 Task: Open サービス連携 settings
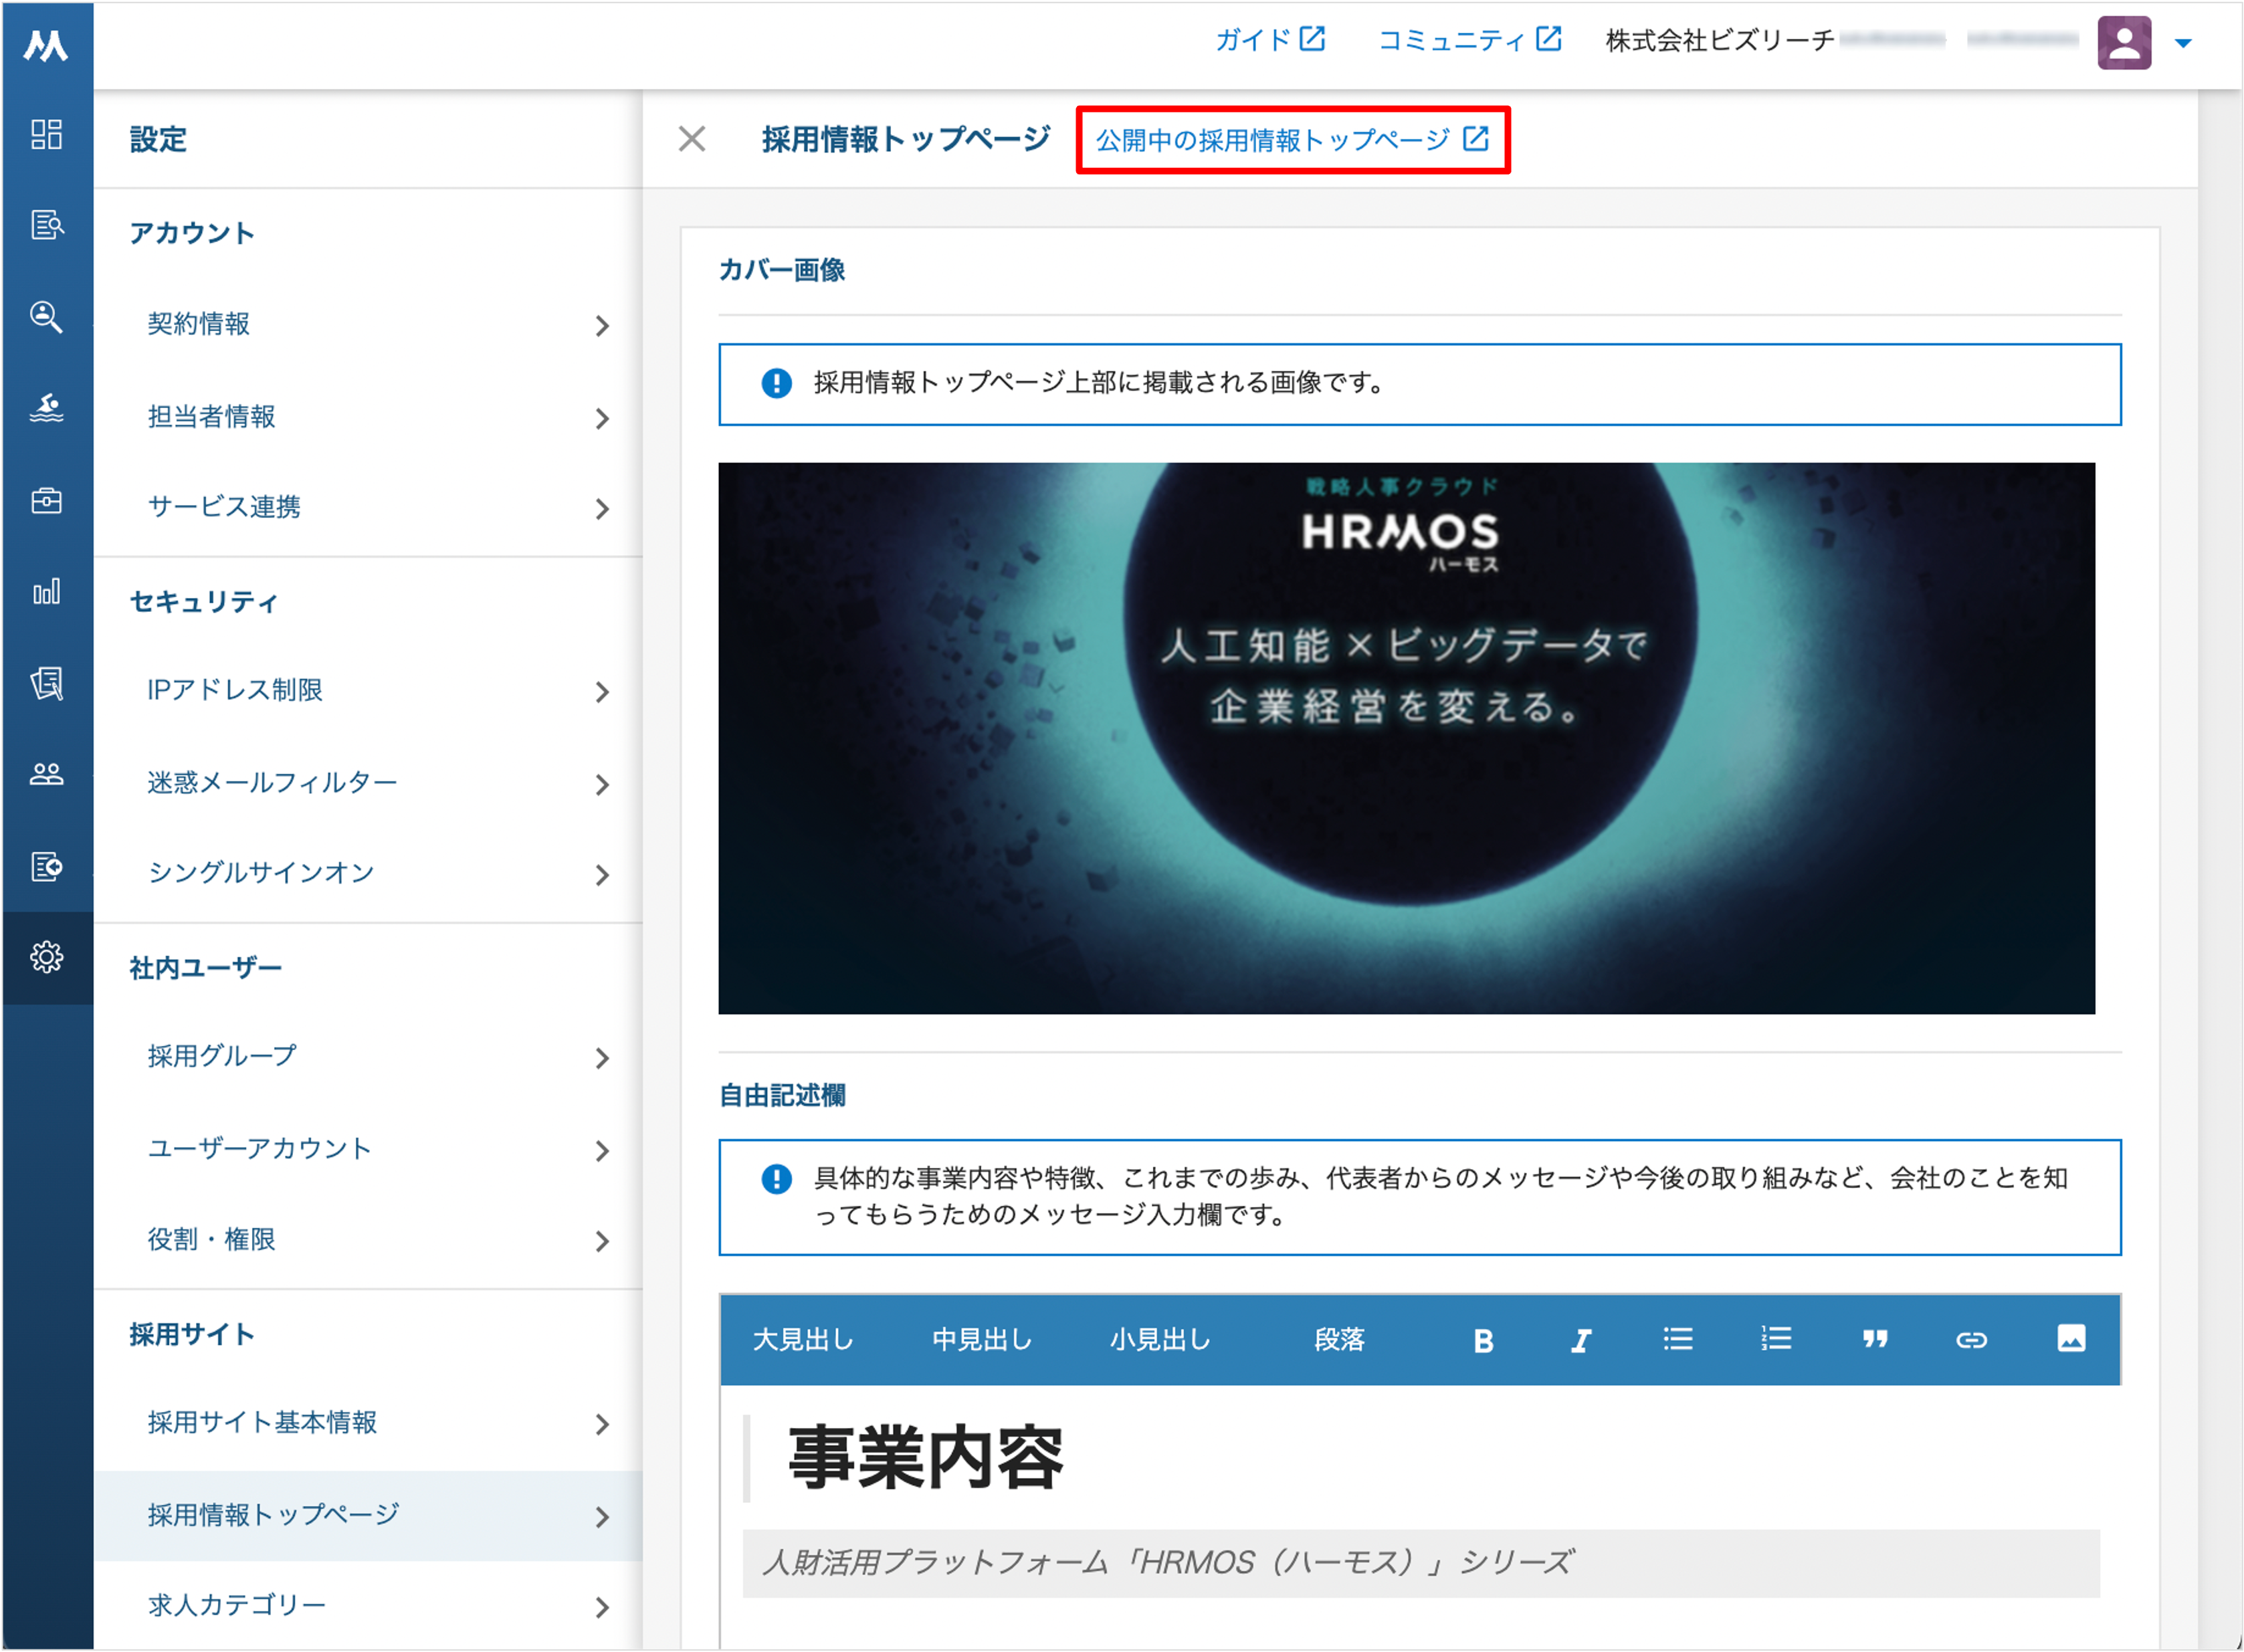tap(368, 508)
